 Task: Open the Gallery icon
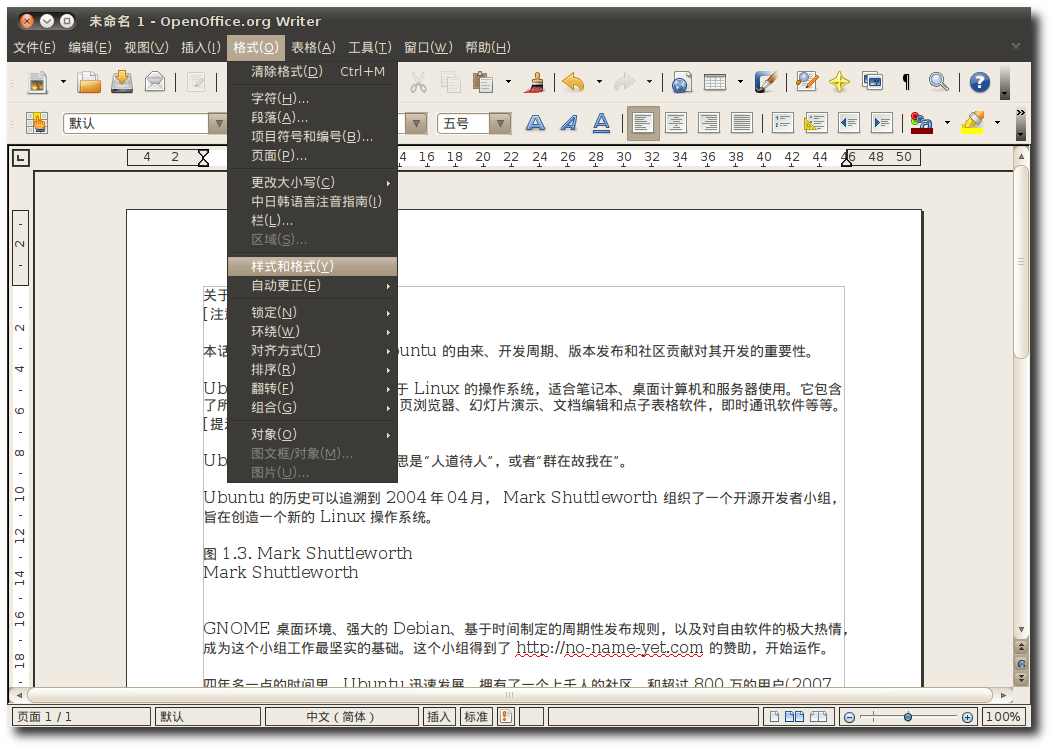click(873, 82)
